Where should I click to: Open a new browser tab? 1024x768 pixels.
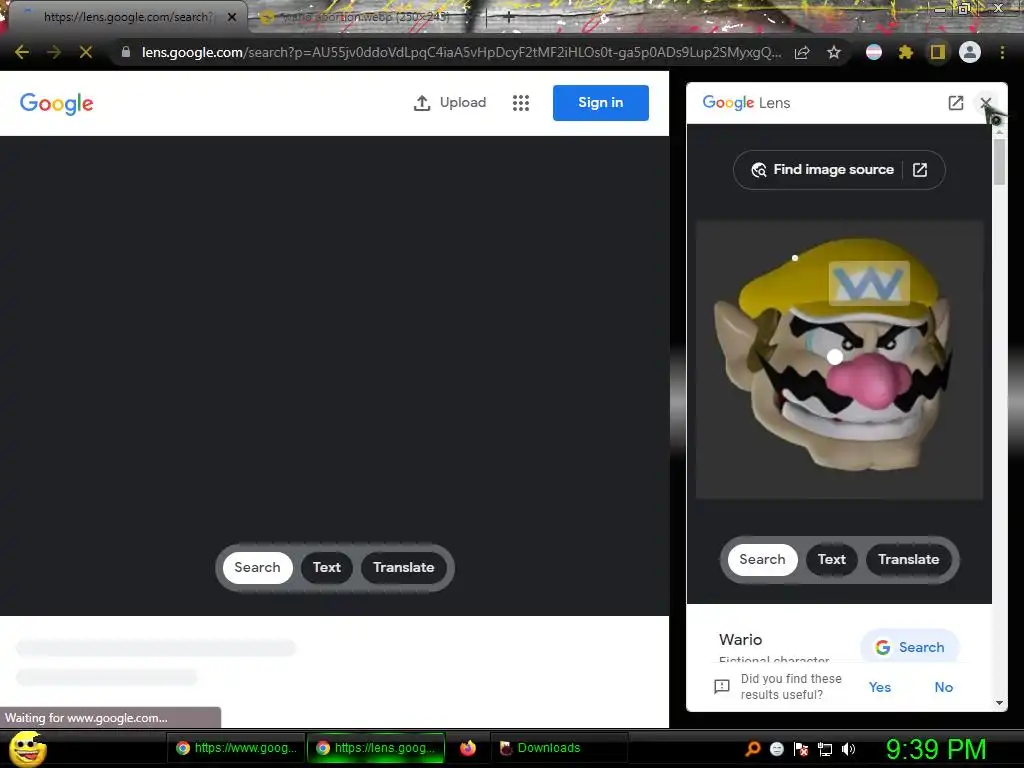click(x=509, y=18)
